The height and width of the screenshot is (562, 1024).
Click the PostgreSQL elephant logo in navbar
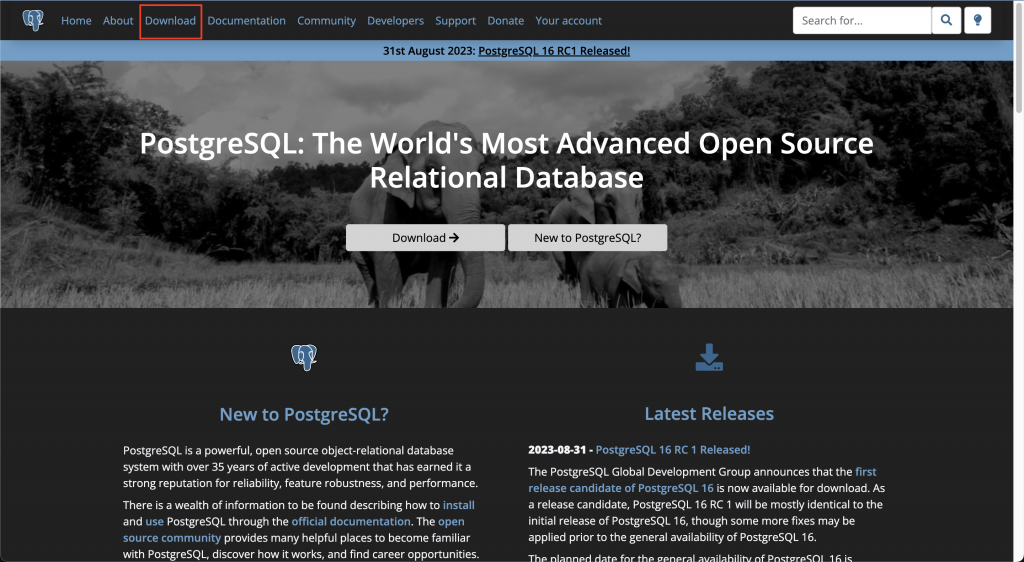click(33, 20)
